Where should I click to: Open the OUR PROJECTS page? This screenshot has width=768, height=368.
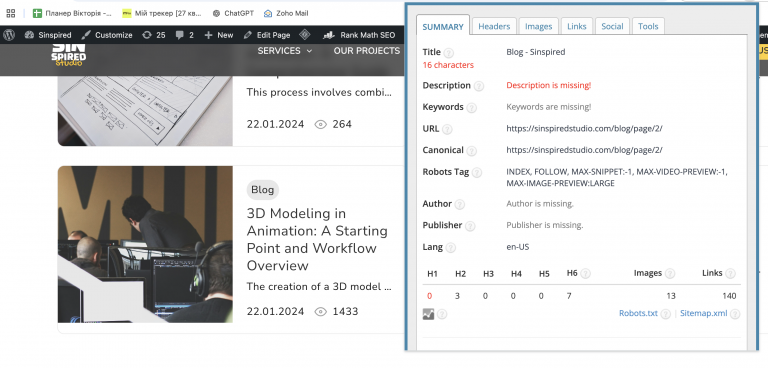(367, 51)
